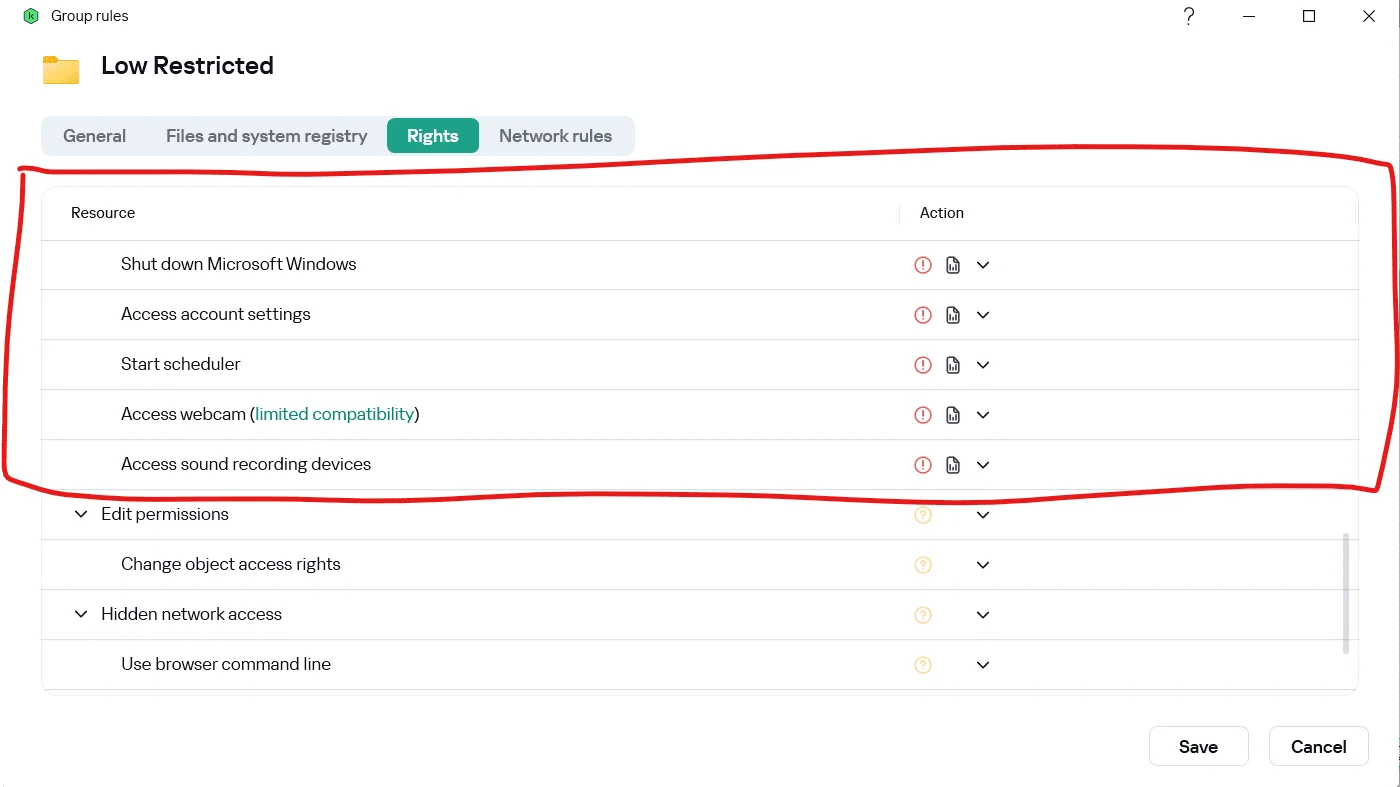
Task: Open the limited compatibility link
Action: click(x=335, y=414)
